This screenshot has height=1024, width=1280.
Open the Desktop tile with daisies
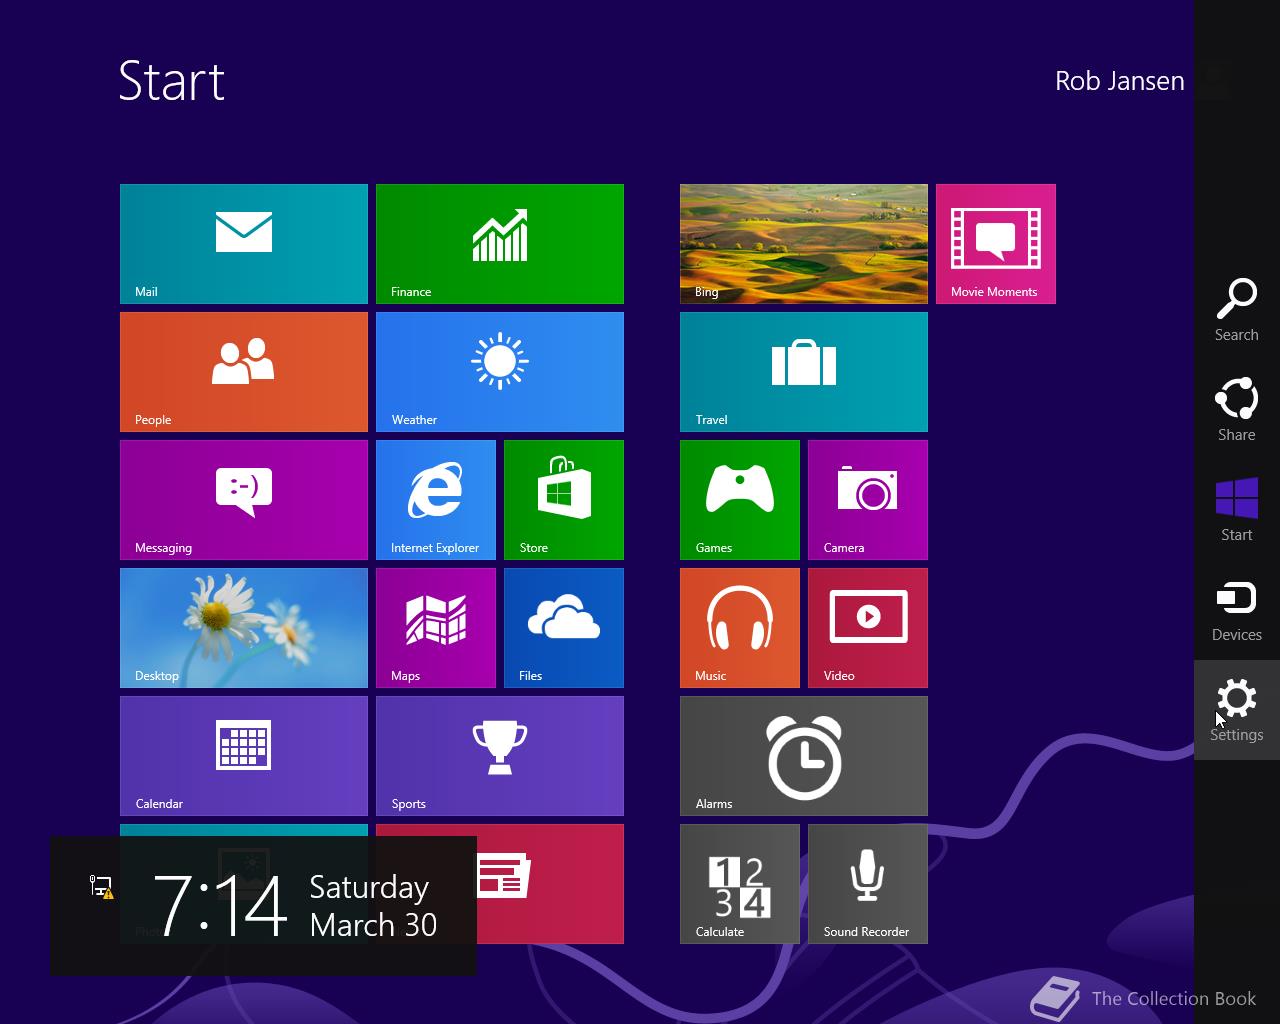click(244, 628)
